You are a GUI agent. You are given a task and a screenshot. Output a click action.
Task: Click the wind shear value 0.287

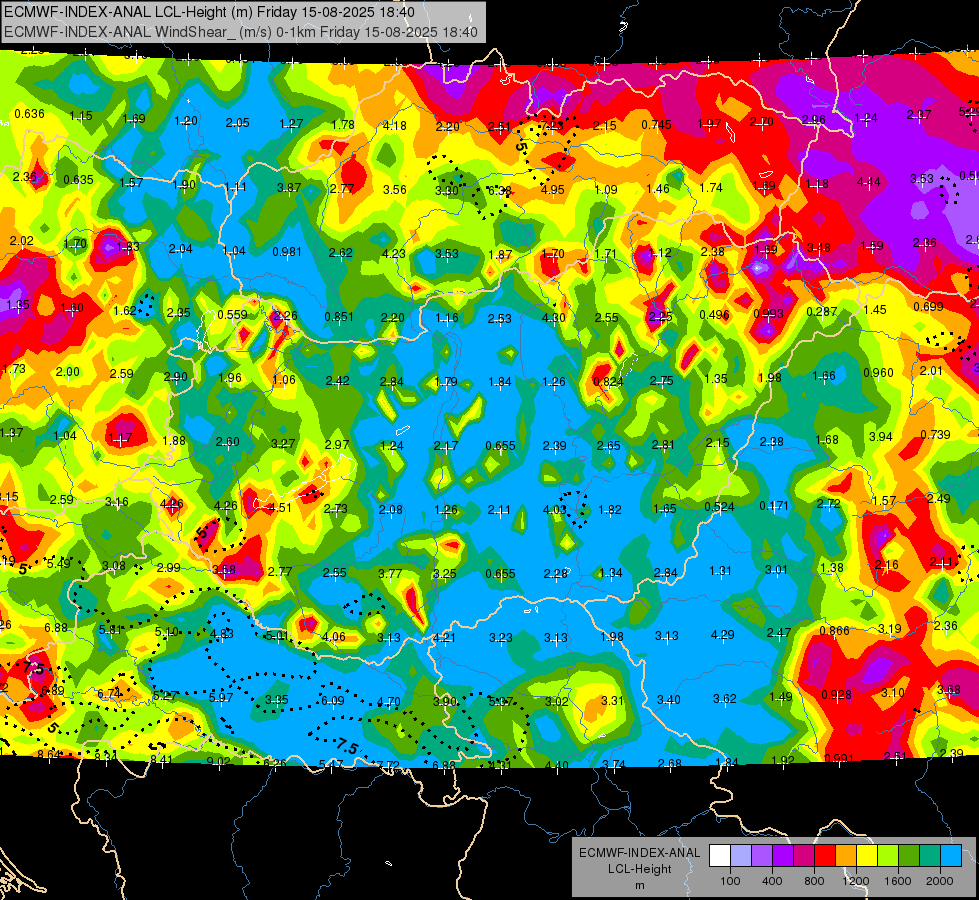pos(822,311)
